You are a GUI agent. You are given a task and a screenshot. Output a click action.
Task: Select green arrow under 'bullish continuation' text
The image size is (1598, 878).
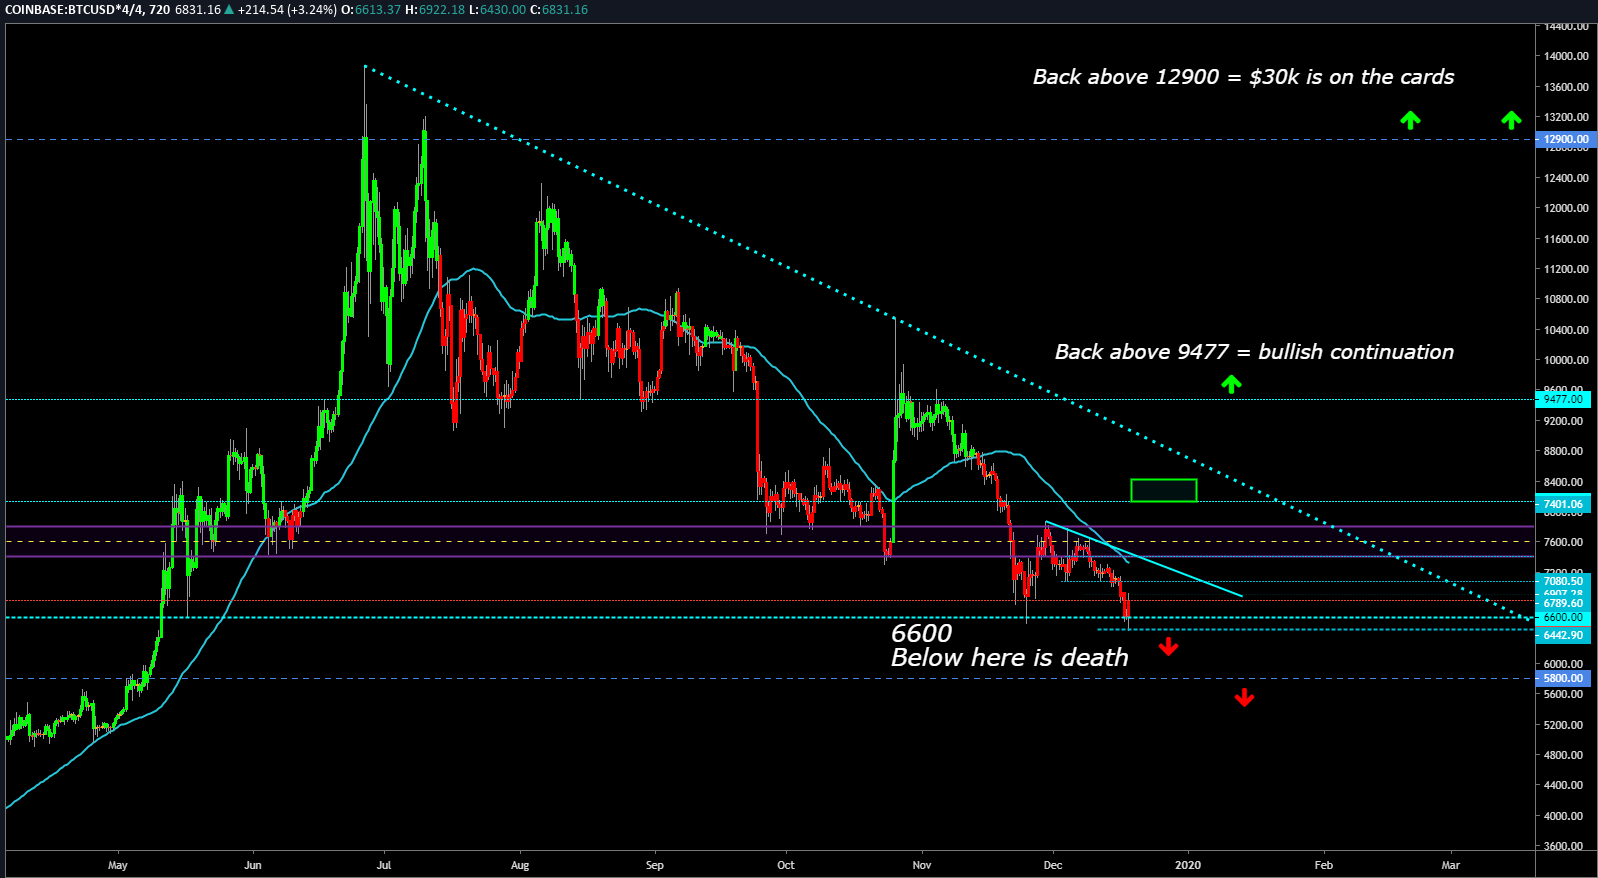(1231, 384)
